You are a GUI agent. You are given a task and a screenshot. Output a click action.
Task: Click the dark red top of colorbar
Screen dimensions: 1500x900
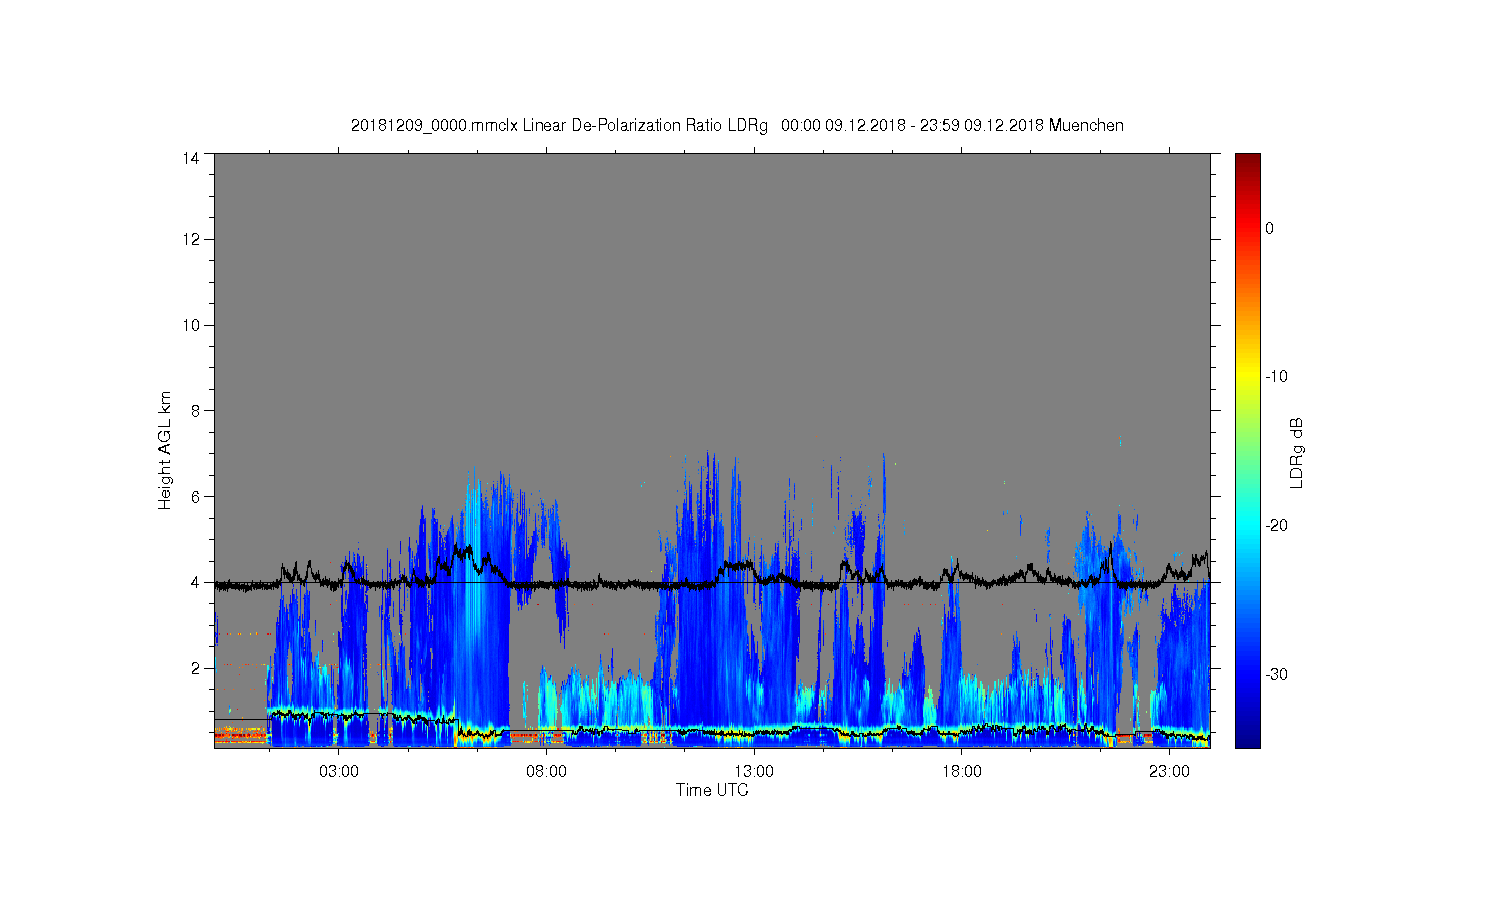coord(1247,160)
